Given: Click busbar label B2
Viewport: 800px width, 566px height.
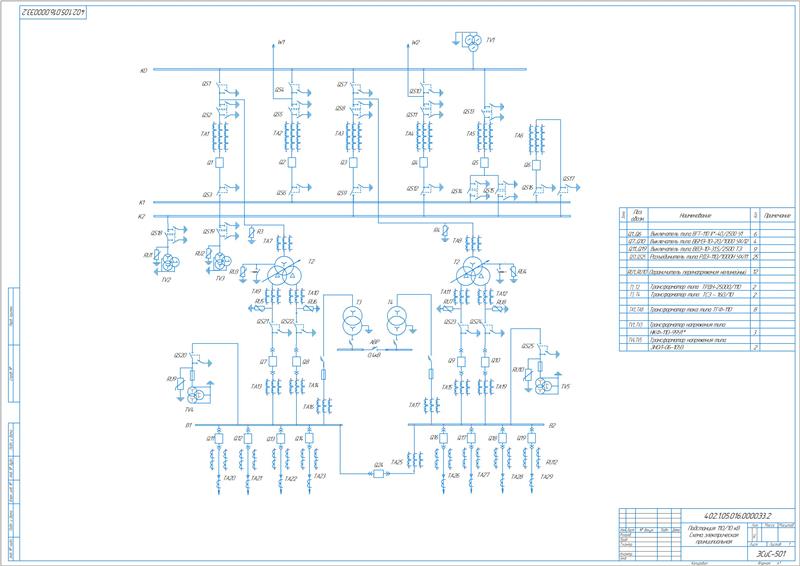Looking at the screenshot, I should [552, 425].
